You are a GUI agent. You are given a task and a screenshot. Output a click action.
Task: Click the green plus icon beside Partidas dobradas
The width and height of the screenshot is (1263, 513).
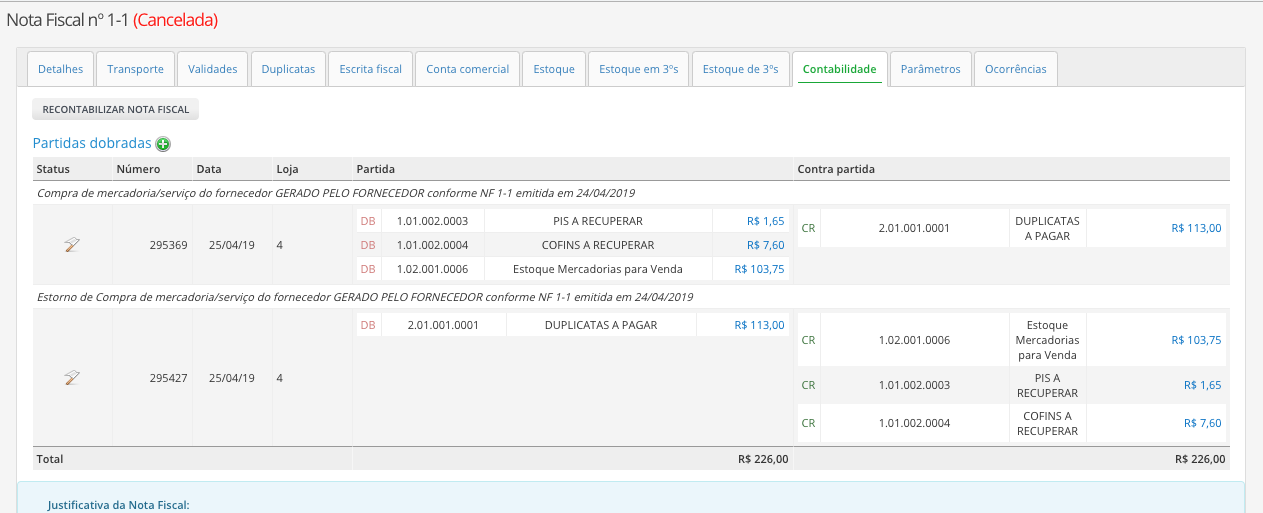click(x=163, y=144)
